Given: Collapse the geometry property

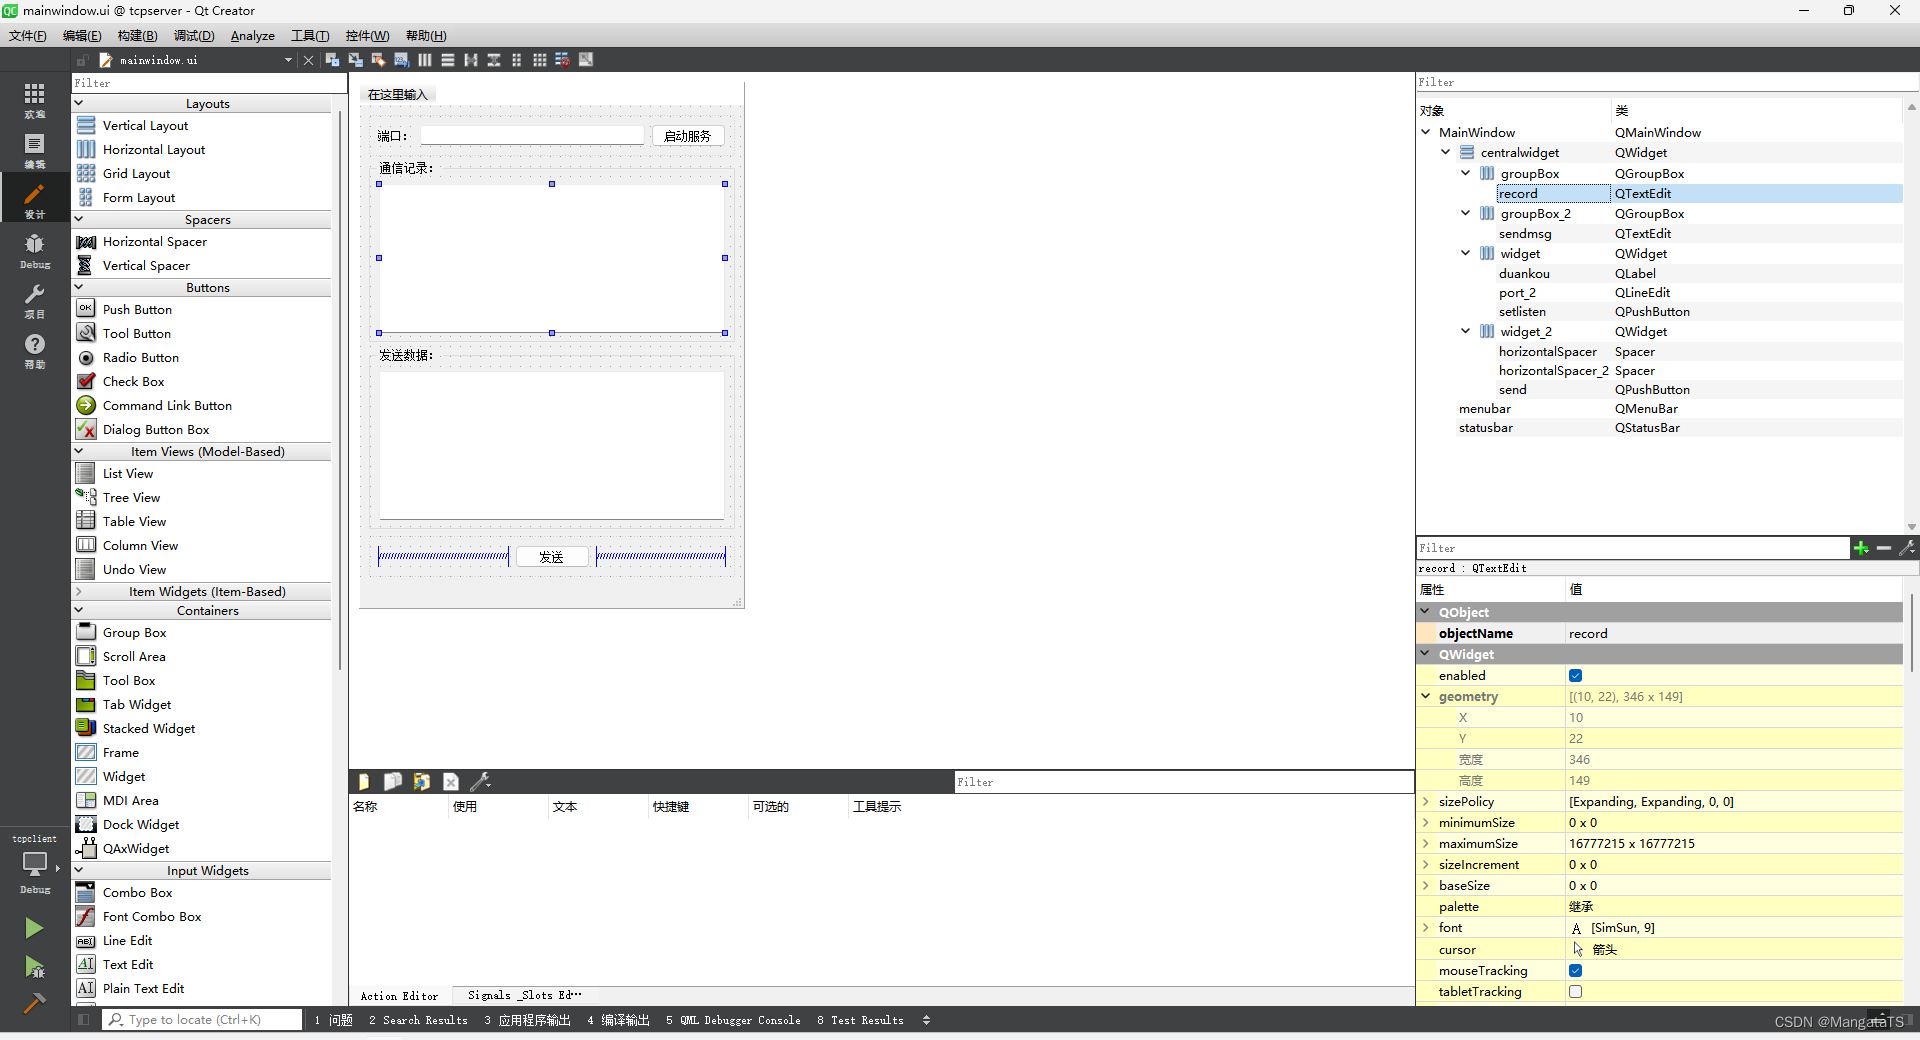Looking at the screenshot, I should coord(1426,697).
